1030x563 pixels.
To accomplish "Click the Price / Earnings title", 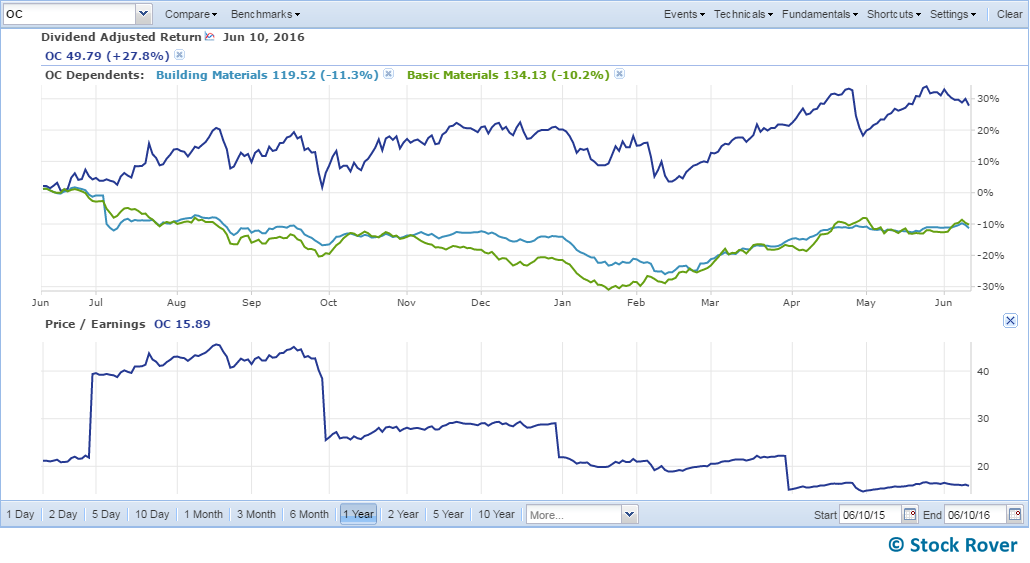I will [95, 324].
